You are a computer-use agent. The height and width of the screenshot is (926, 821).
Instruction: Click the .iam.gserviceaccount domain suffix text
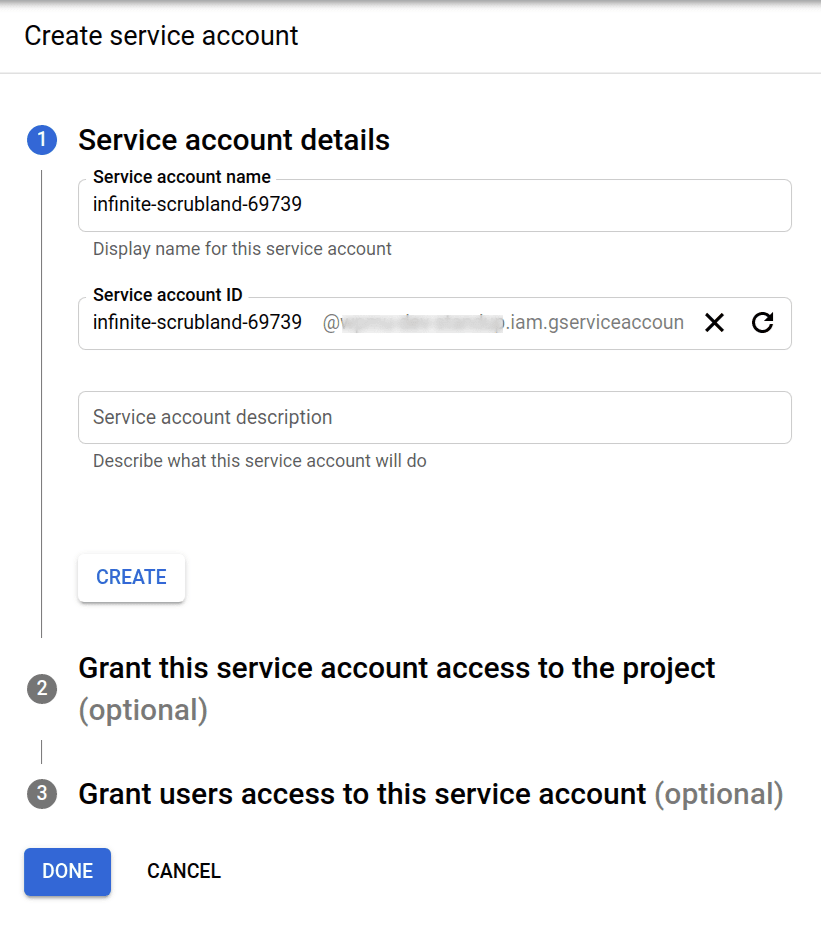click(594, 322)
